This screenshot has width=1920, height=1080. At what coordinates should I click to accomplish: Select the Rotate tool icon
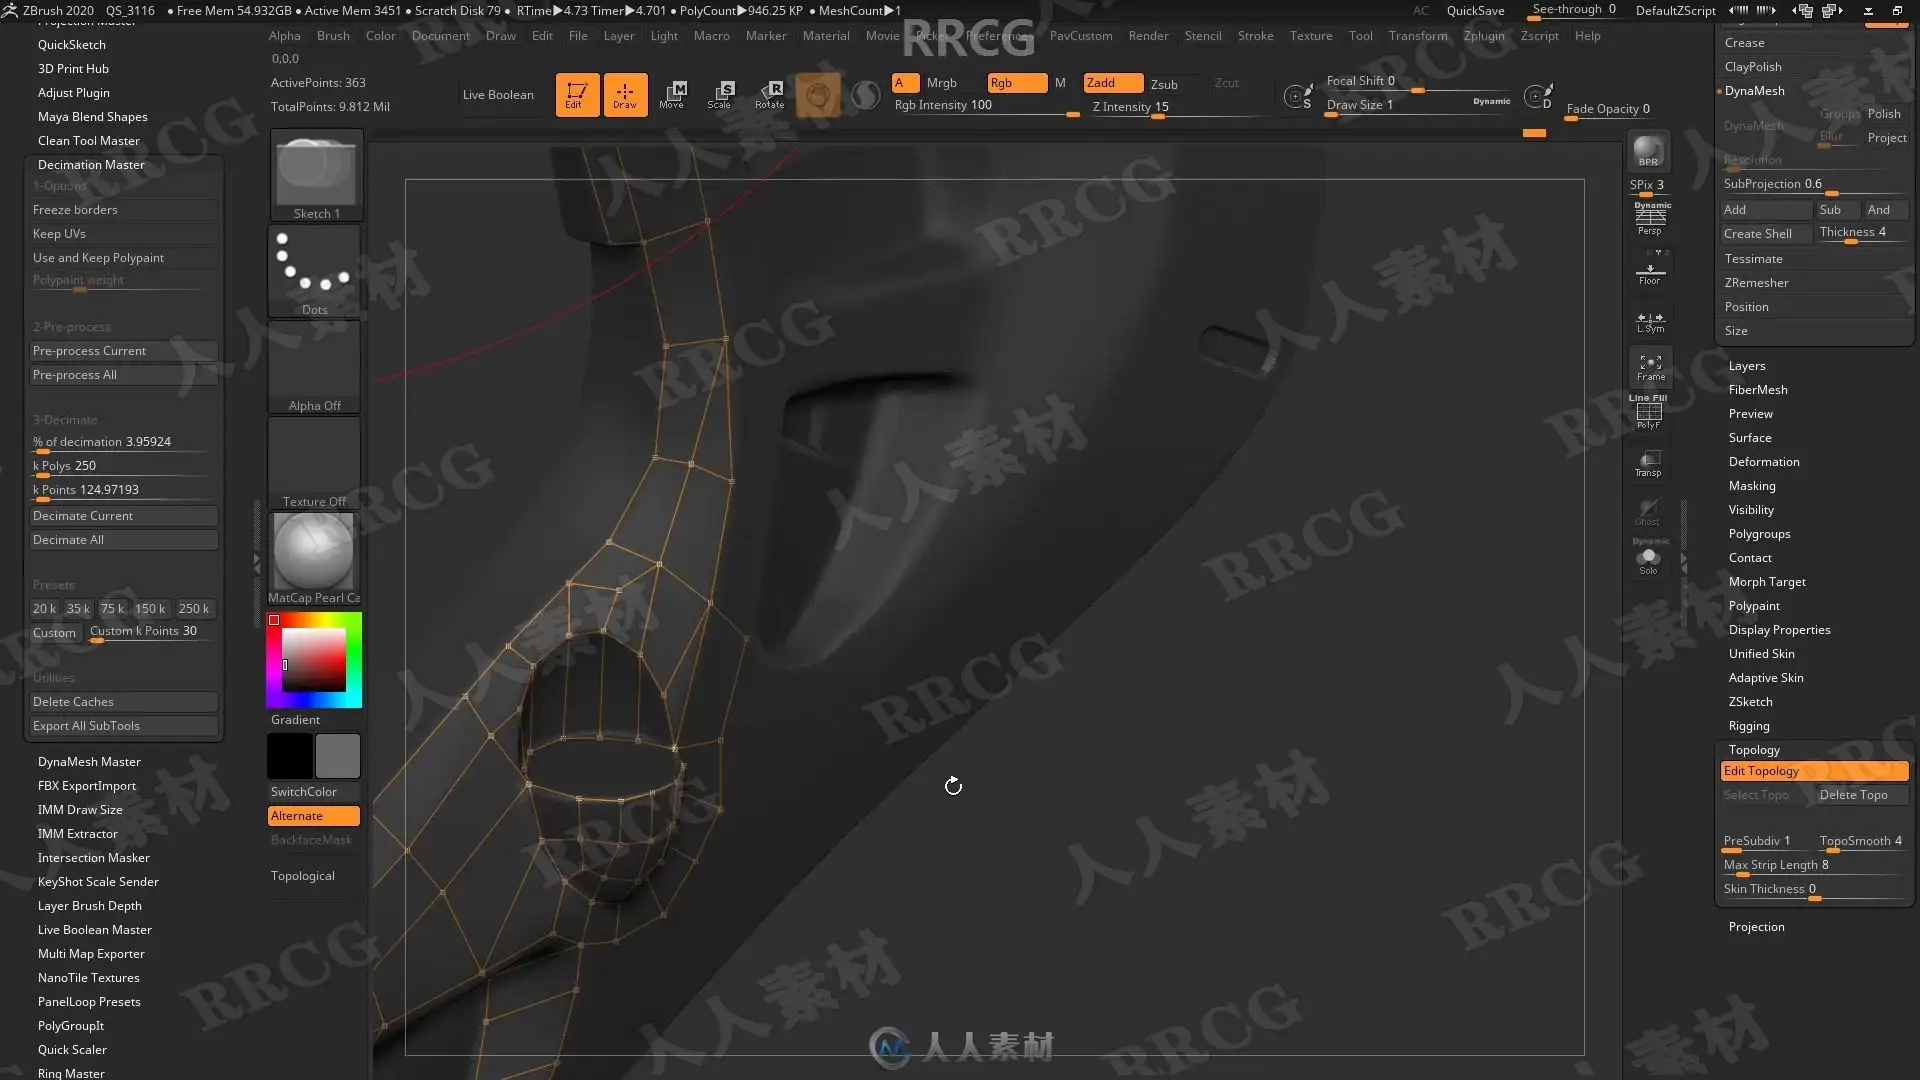769,94
